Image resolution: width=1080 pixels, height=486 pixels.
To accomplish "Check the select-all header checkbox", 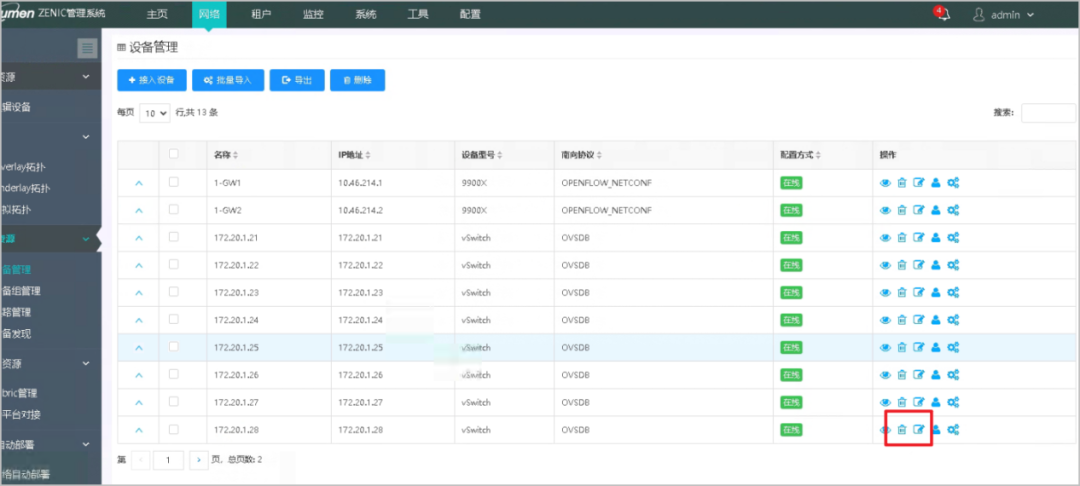I will click(174, 154).
